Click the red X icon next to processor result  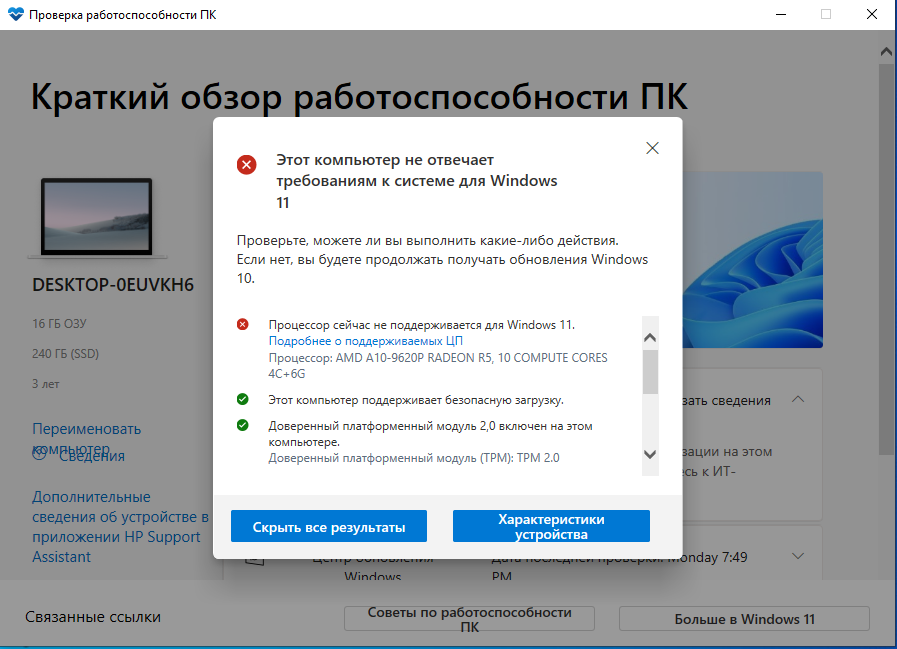[x=243, y=324]
